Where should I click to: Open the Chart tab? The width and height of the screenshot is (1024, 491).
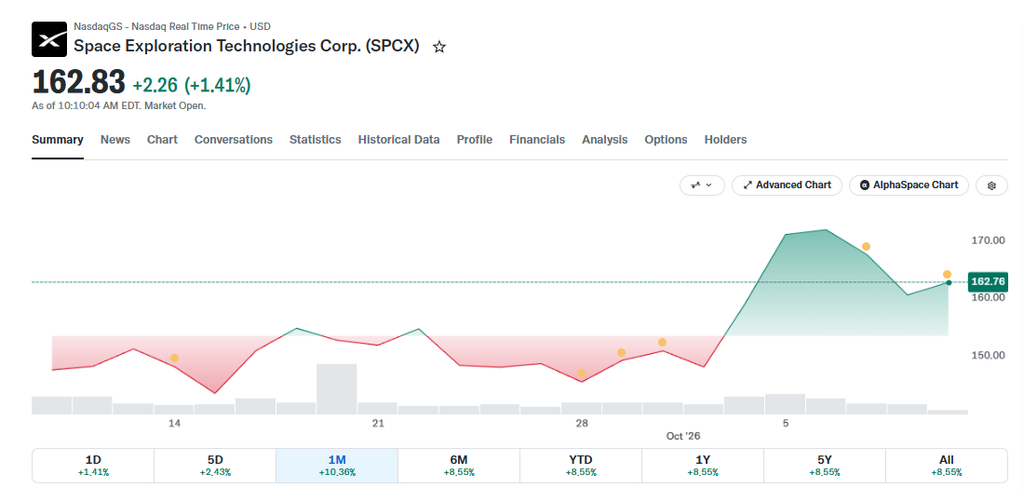coord(162,140)
